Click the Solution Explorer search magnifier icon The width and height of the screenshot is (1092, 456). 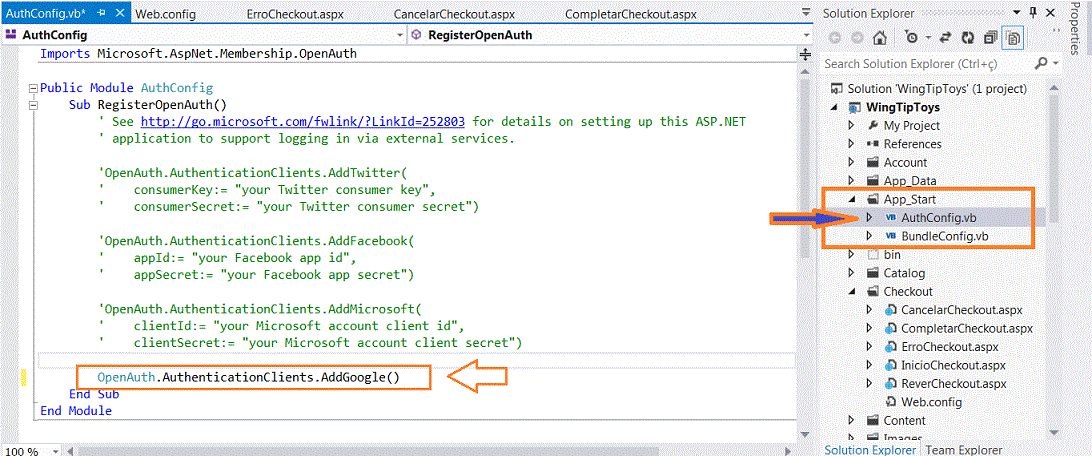[1040, 63]
